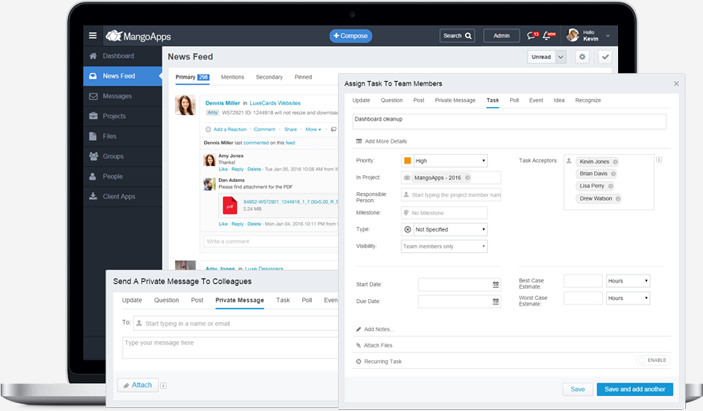Open the chat messages notification icon
The width and height of the screenshot is (703, 411).
533,35
